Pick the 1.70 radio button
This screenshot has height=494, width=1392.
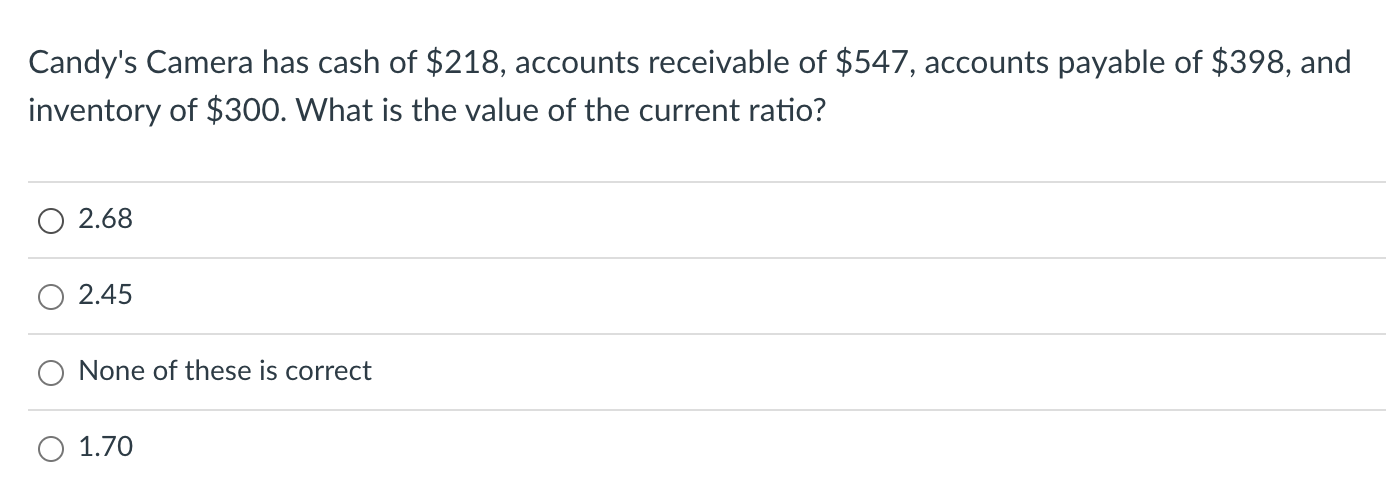(x=52, y=449)
